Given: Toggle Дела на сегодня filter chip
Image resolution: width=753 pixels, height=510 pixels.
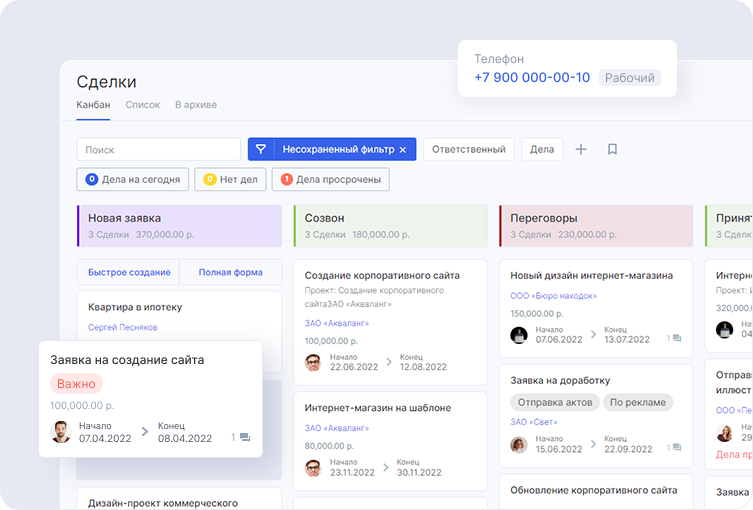Looking at the screenshot, I should [132, 180].
